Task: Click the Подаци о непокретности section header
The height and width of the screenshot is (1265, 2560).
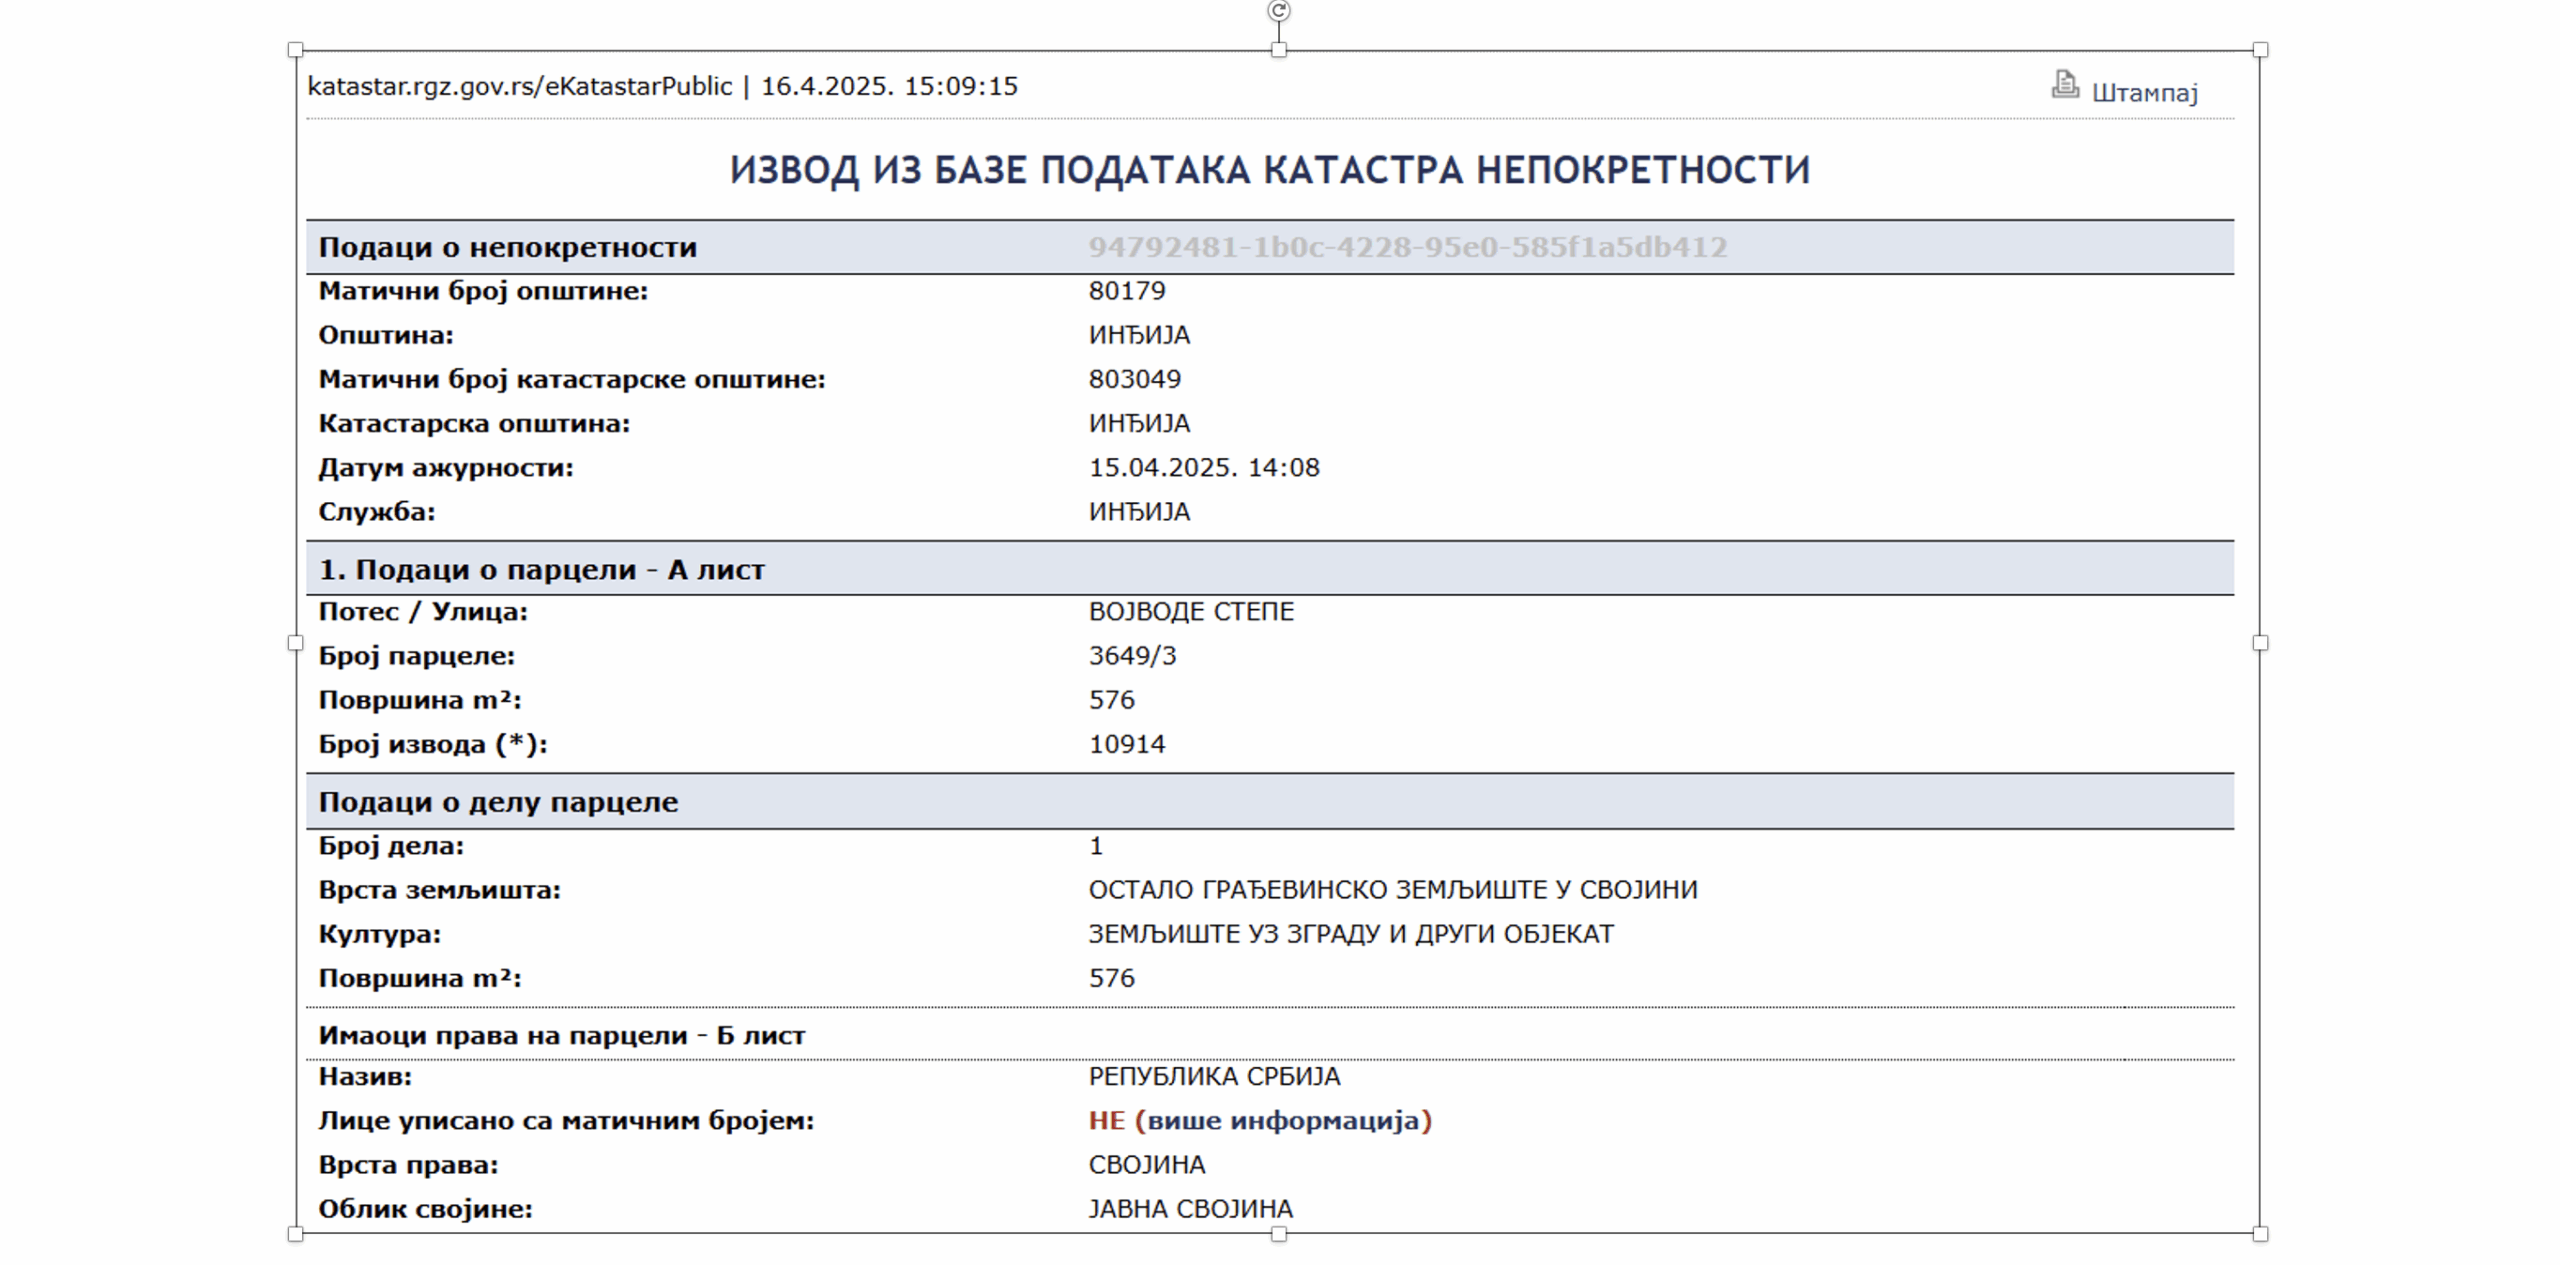Action: (507, 247)
